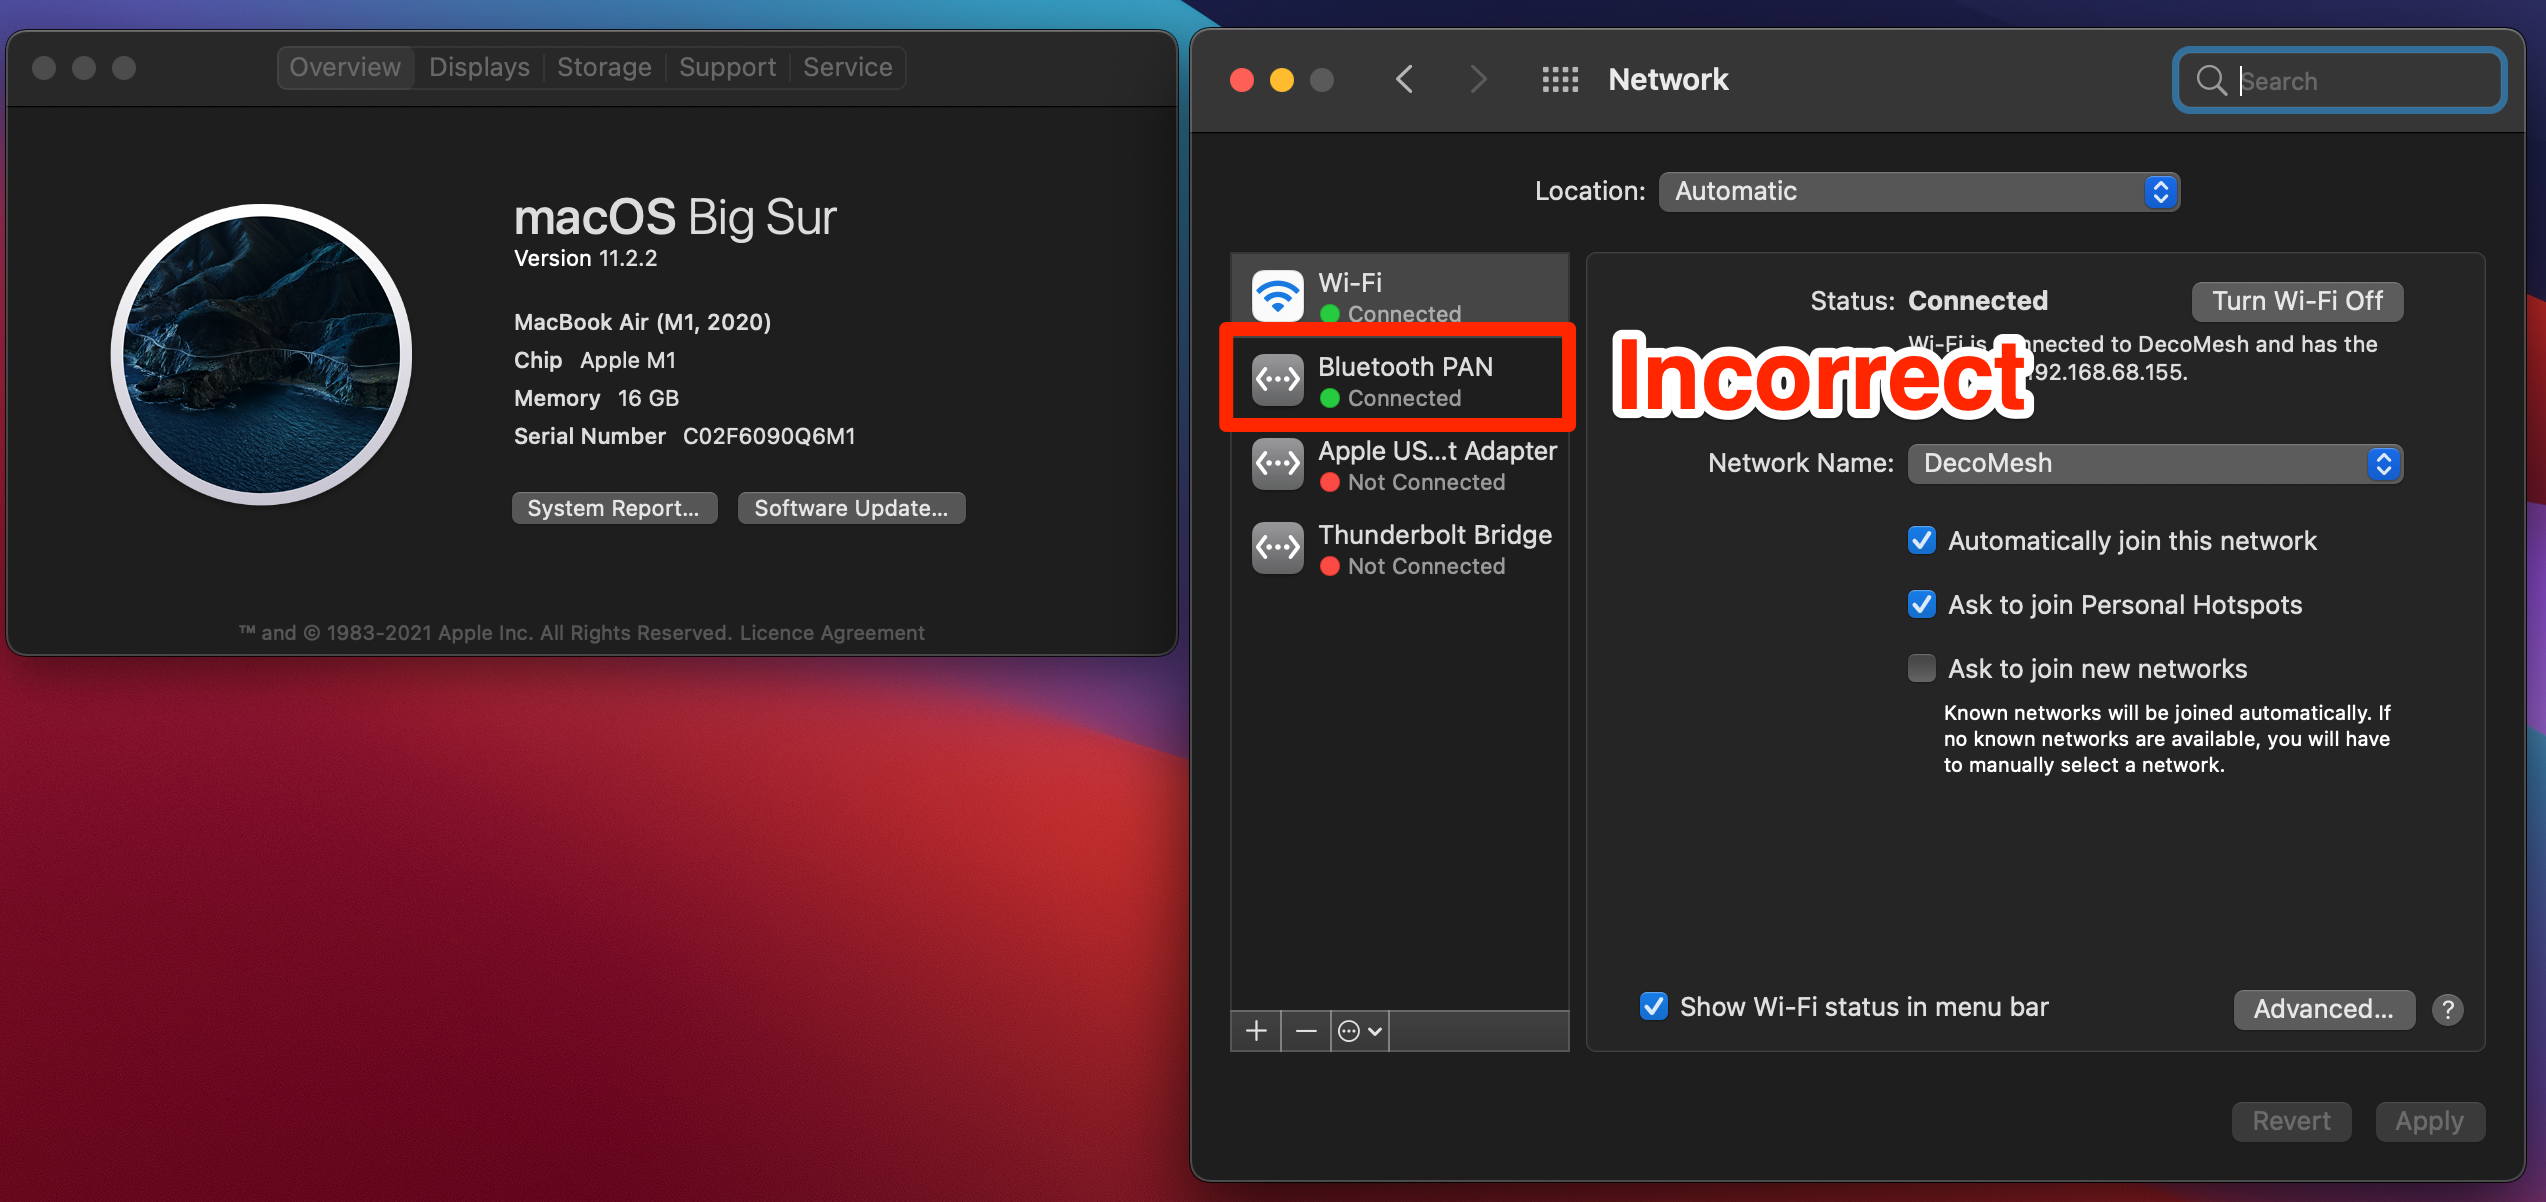Click the plus button to add service
Viewport: 2546px width, 1202px height.
pyautogui.click(x=1256, y=1031)
